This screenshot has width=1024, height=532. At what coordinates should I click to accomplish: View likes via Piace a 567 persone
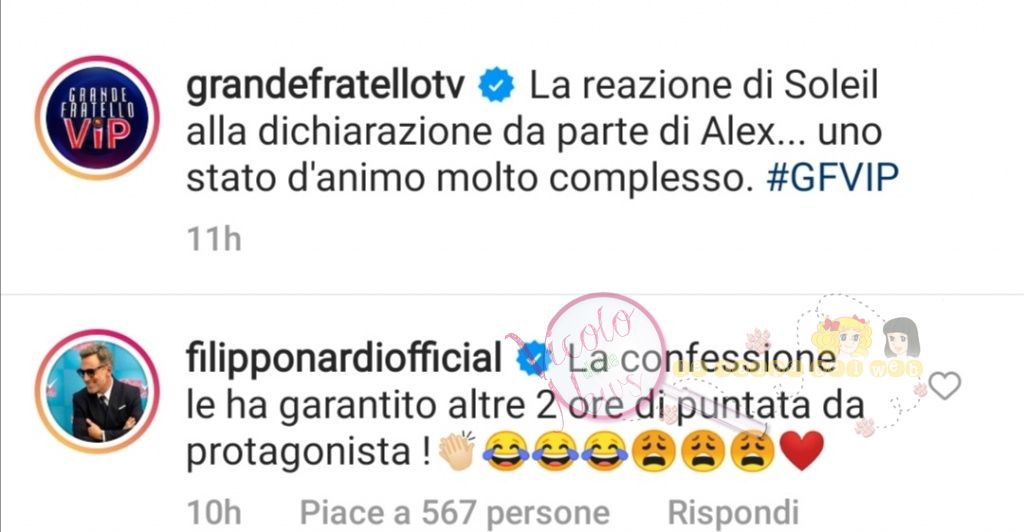click(455, 512)
